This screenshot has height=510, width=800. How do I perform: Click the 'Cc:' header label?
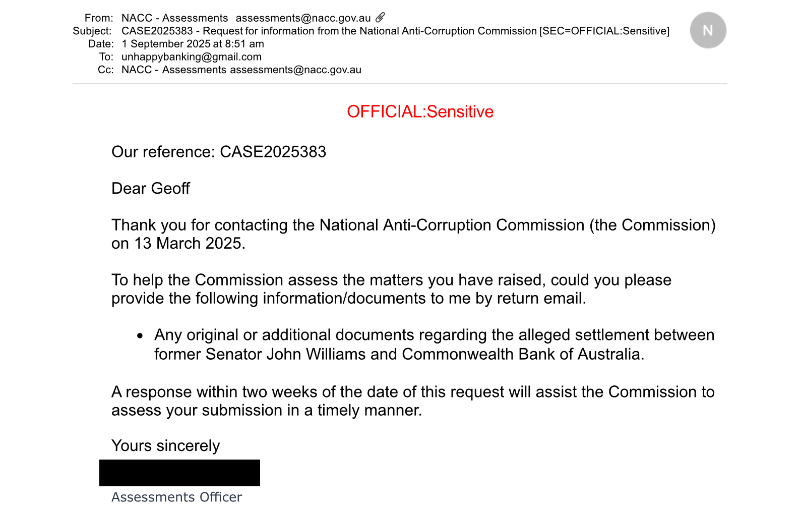(105, 70)
